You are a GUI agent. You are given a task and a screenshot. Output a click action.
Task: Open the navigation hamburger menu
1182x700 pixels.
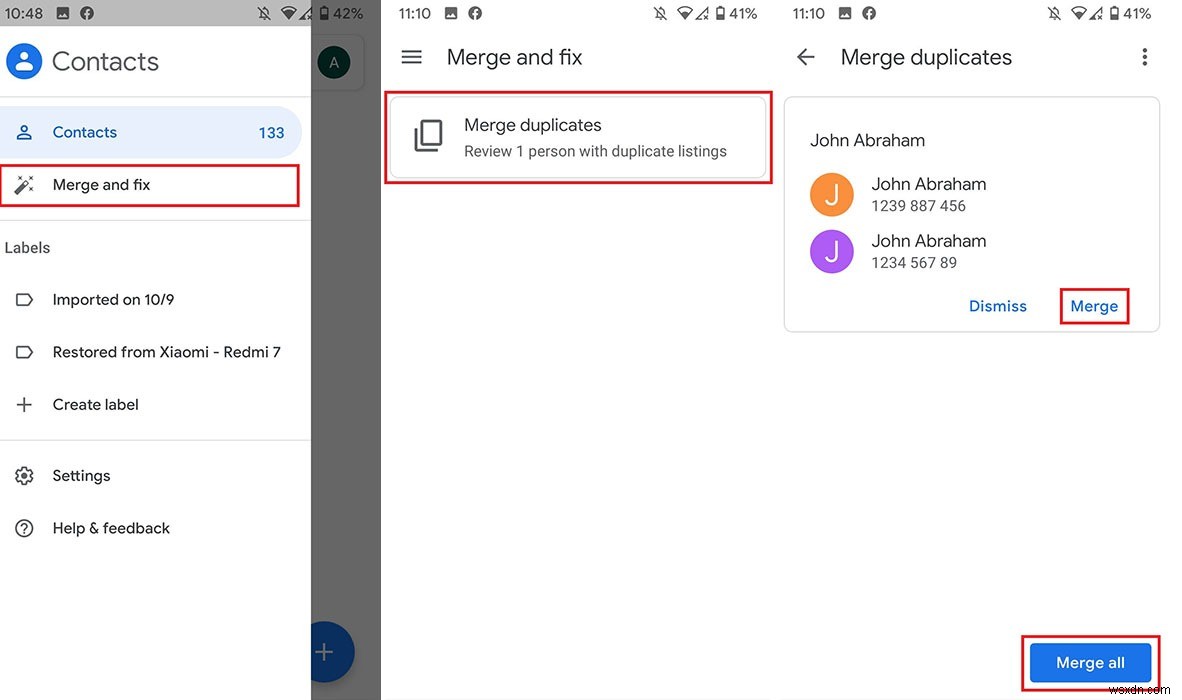coord(411,57)
